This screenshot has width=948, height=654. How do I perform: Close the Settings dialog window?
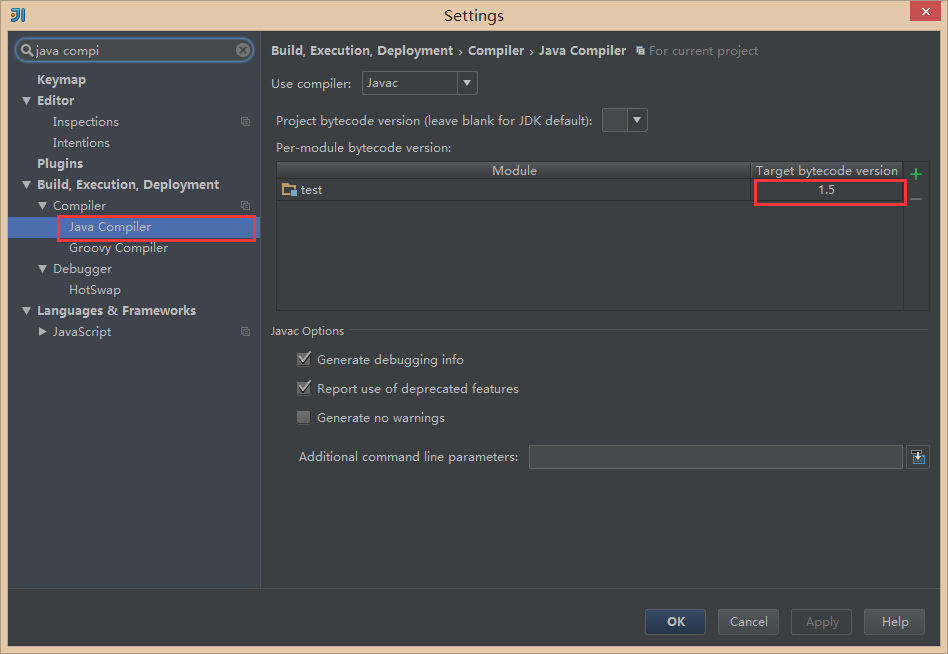tap(926, 11)
